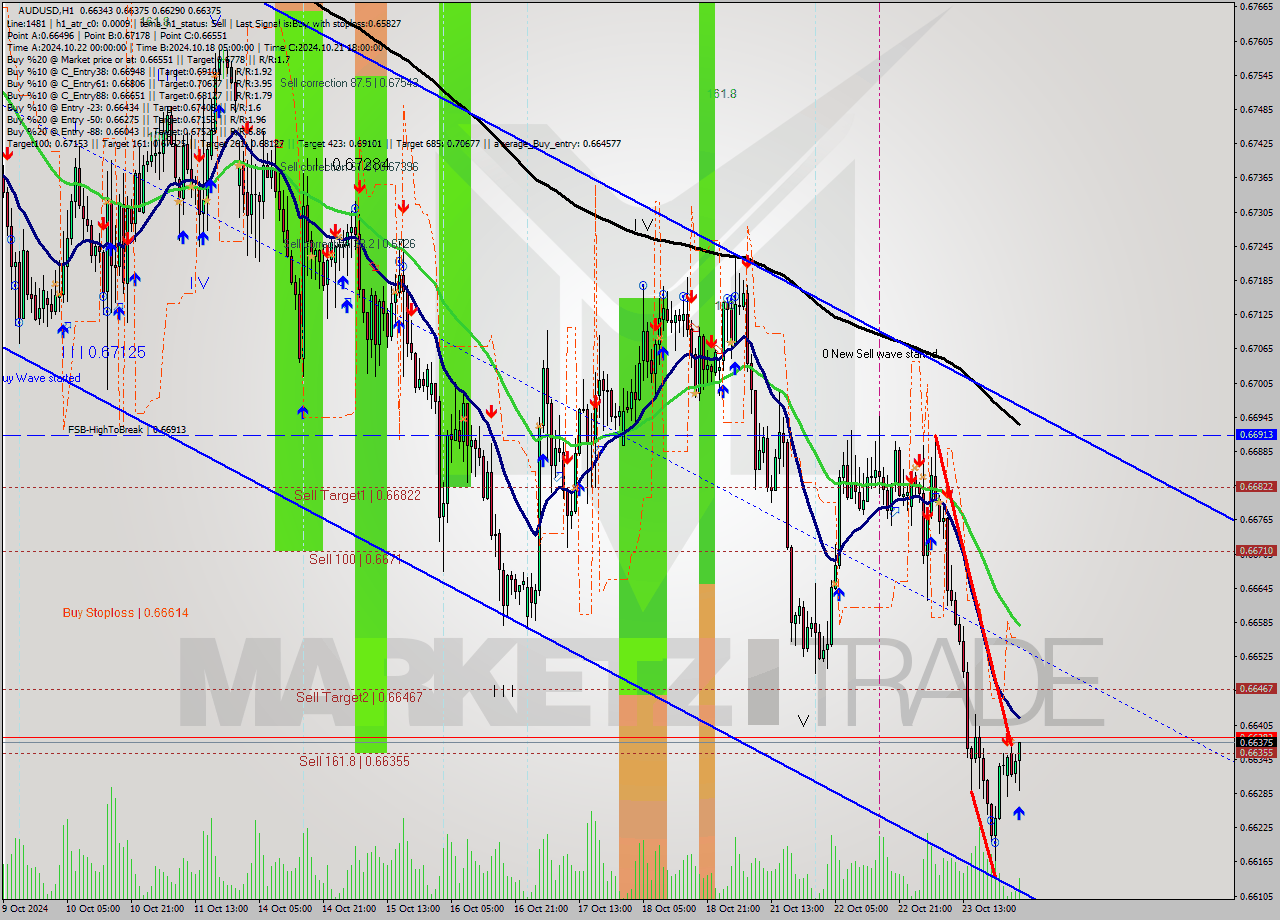Select the 'I I 0.67125' wave label

(103, 352)
